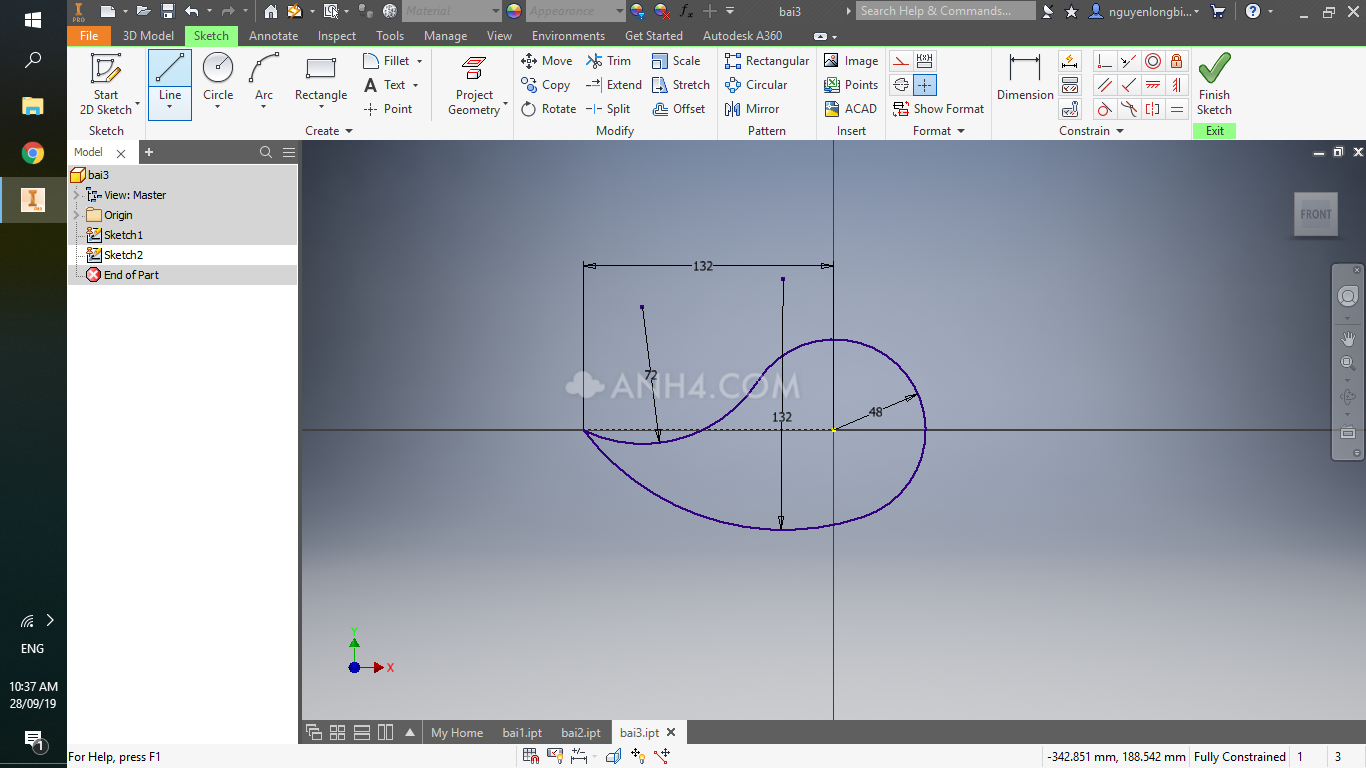Switch to bai1.ipt document tab
Image resolution: width=1366 pixels, height=768 pixels.
[522, 733]
